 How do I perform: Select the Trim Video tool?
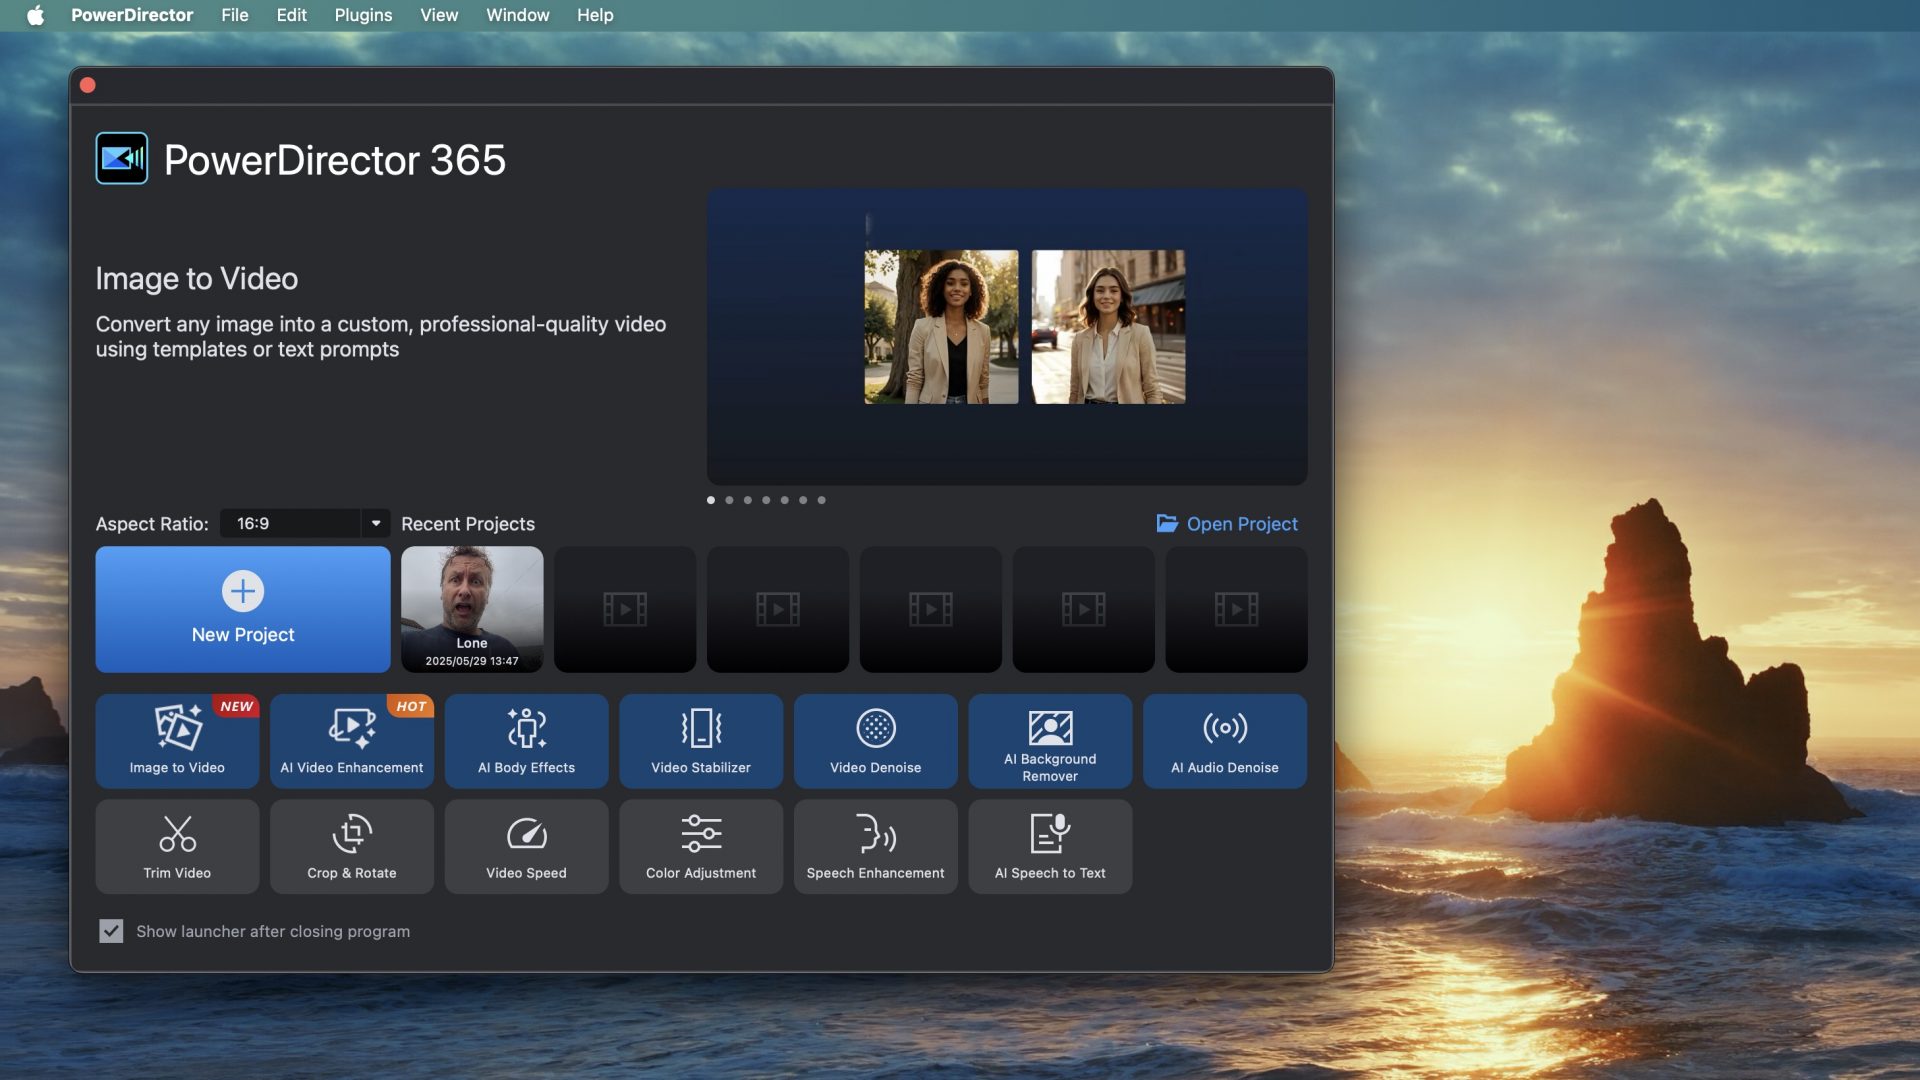(x=177, y=846)
